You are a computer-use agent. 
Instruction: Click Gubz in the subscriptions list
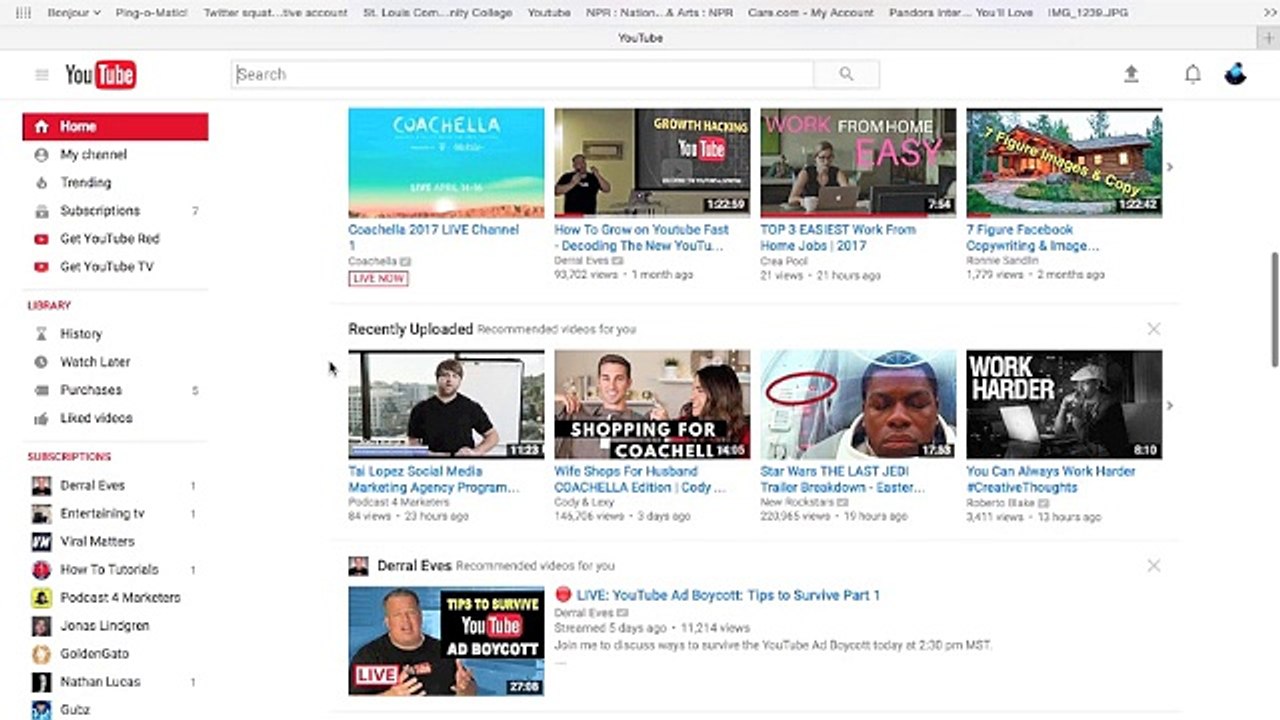(75, 710)
